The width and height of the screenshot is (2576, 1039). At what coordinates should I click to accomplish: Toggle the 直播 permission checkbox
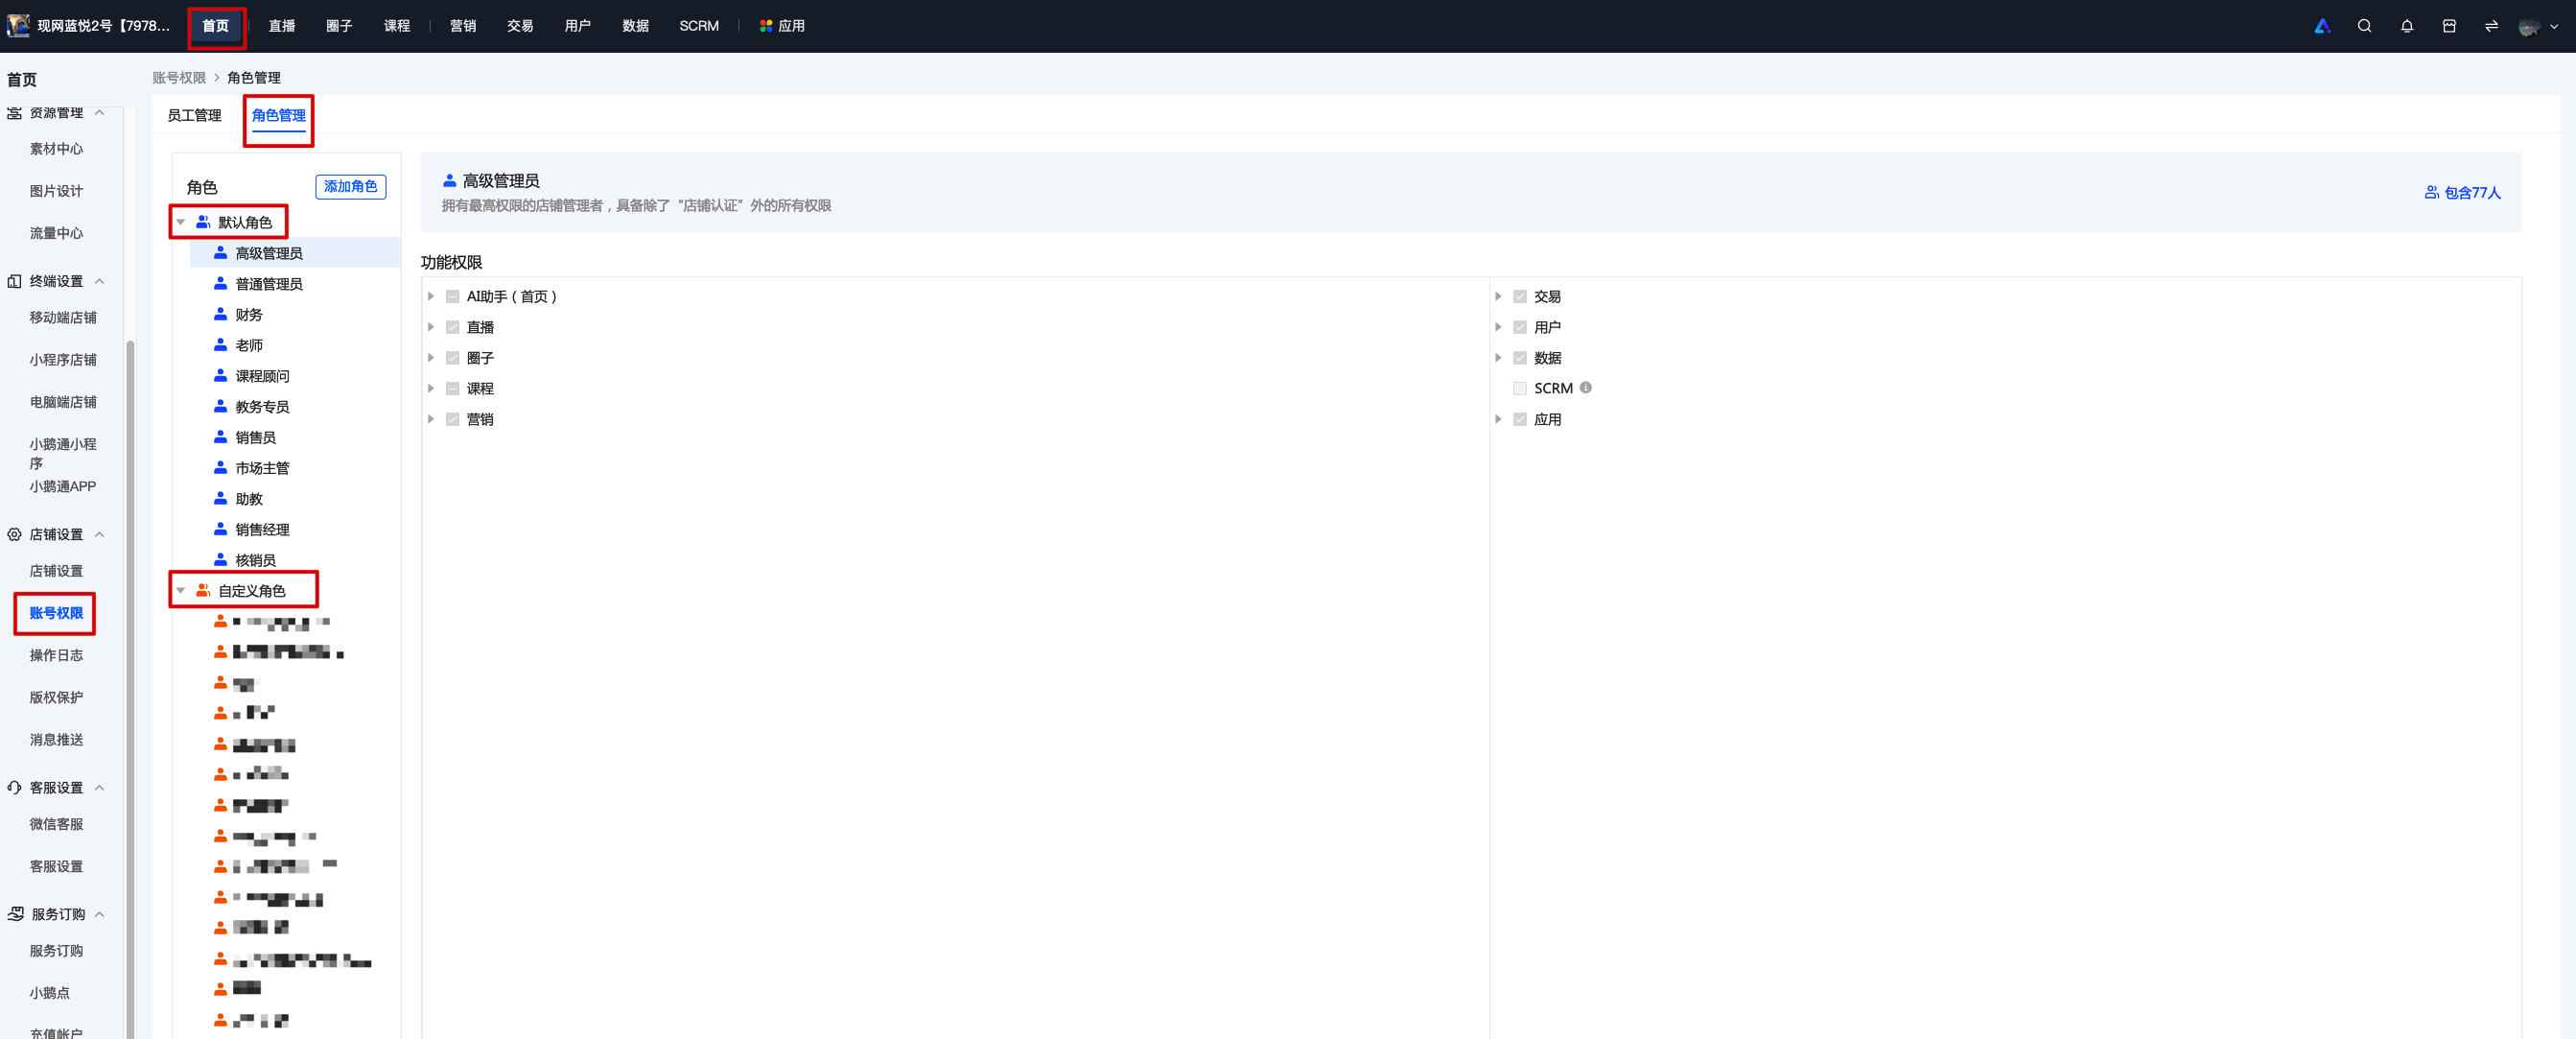(x=453, y=327)
